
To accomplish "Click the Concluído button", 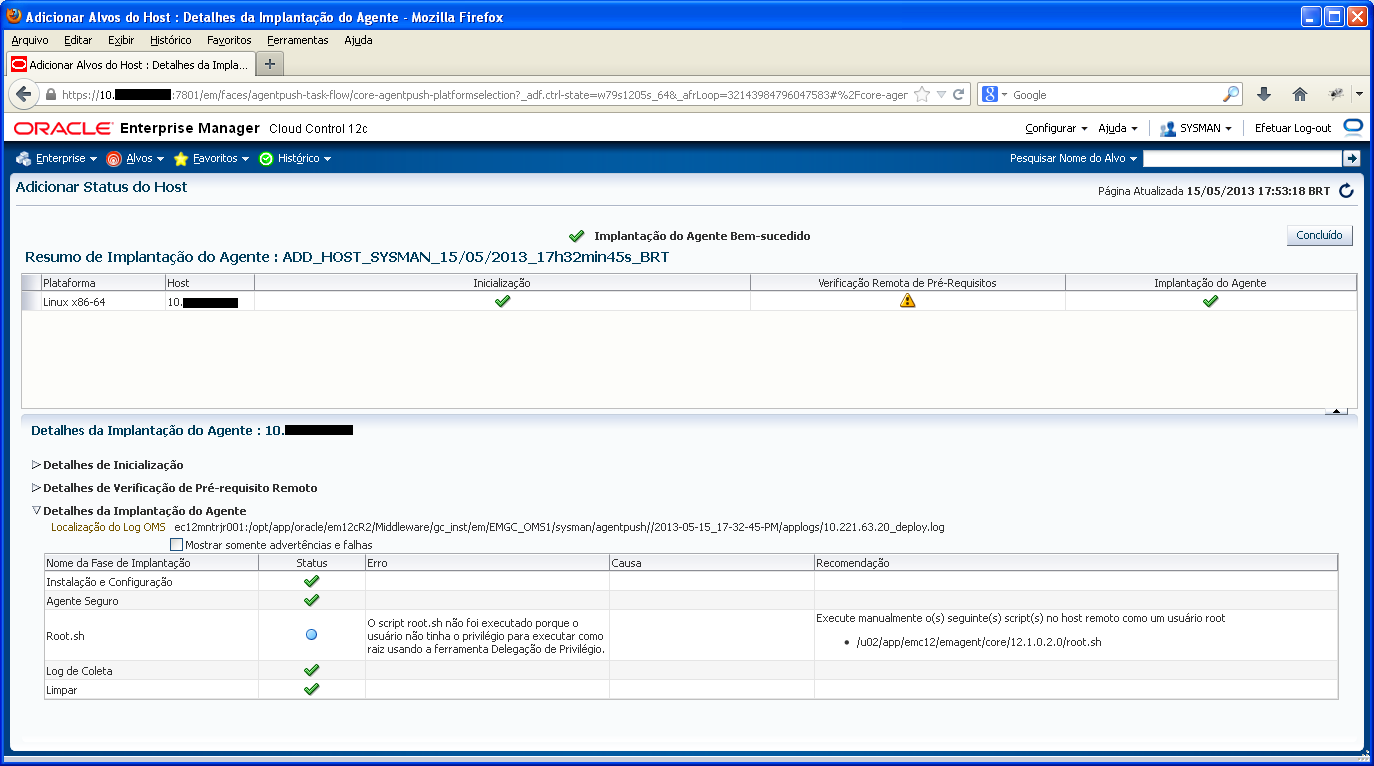I will (x=1319, y=235).
